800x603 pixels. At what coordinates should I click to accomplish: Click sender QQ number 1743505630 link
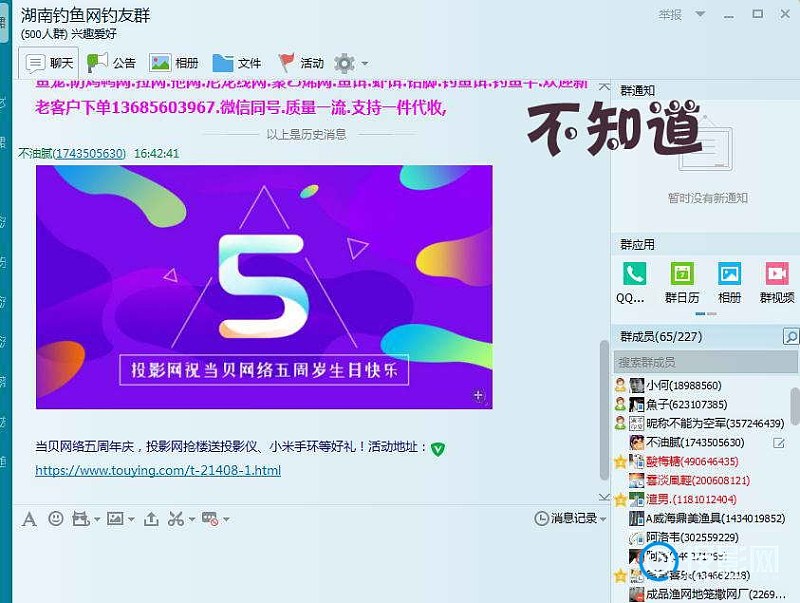click(90, 154)
